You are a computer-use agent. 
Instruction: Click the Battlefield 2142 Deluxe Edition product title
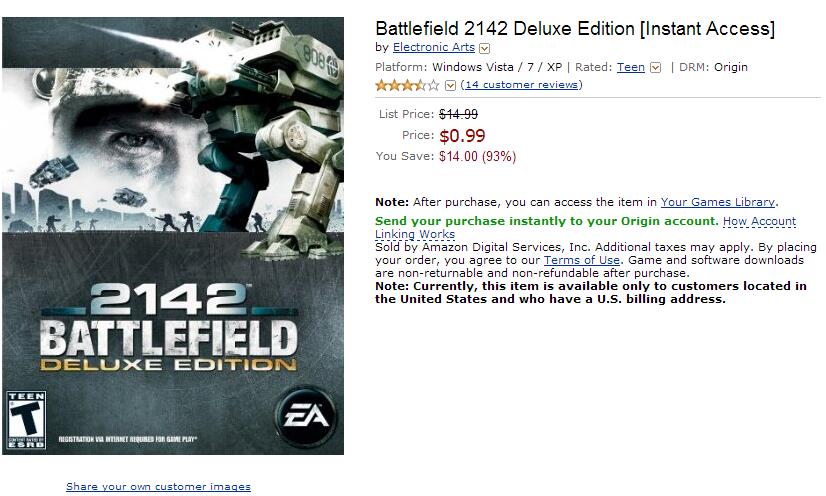pos(575,28)
